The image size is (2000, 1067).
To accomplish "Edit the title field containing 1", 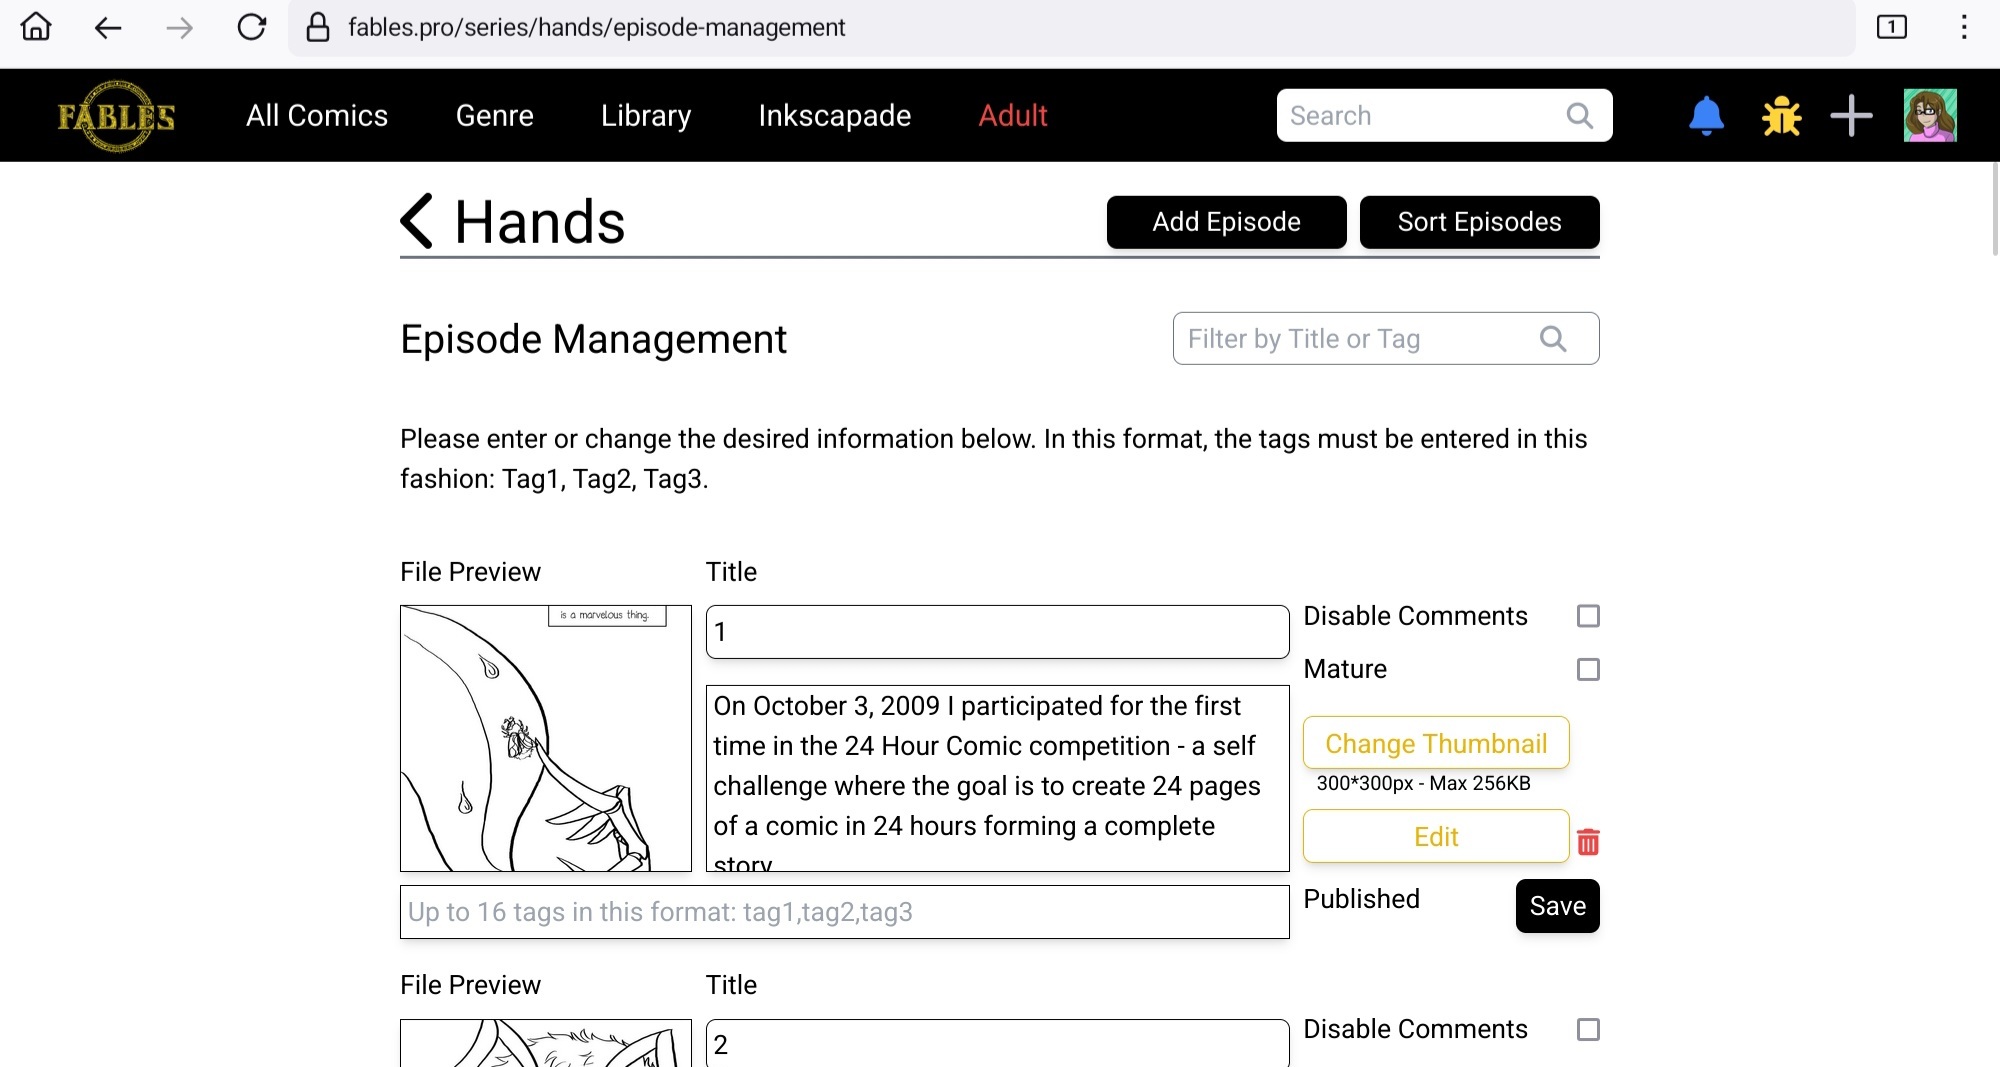I will (997, 632).
